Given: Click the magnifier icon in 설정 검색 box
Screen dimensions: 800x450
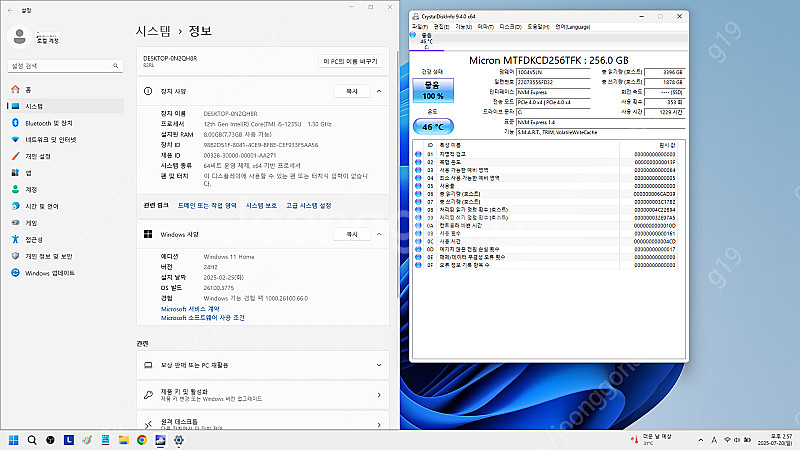Looking at the screenshot, I should tap(115, 66).
